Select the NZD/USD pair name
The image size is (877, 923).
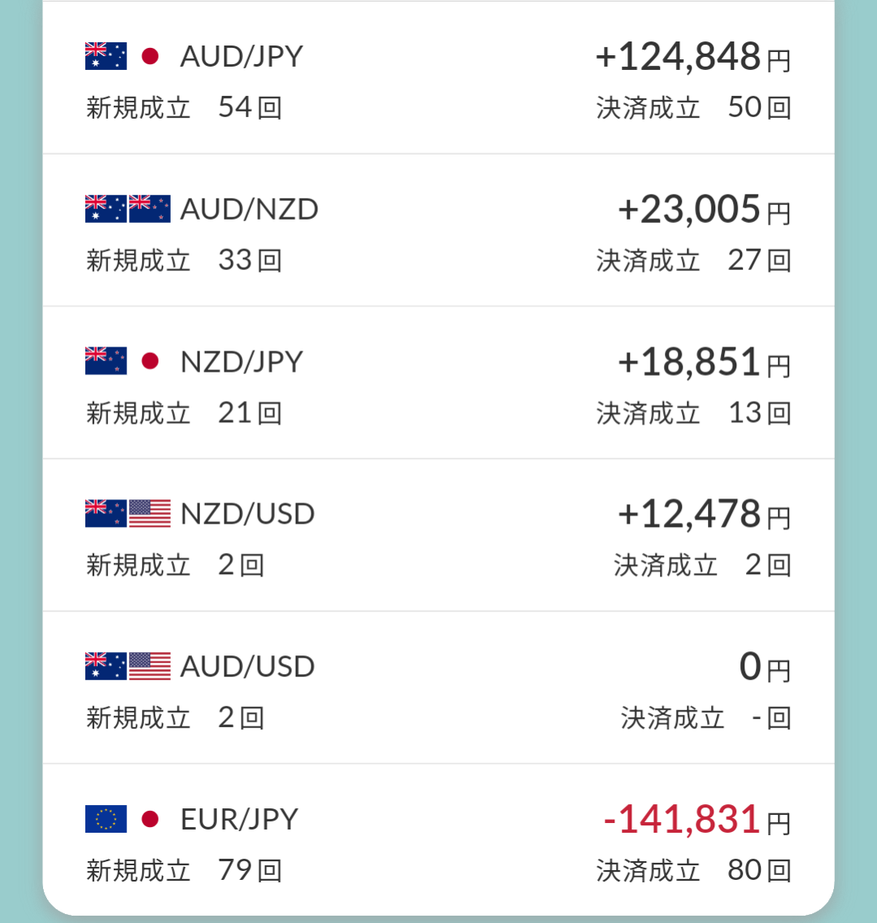(247, 514)
